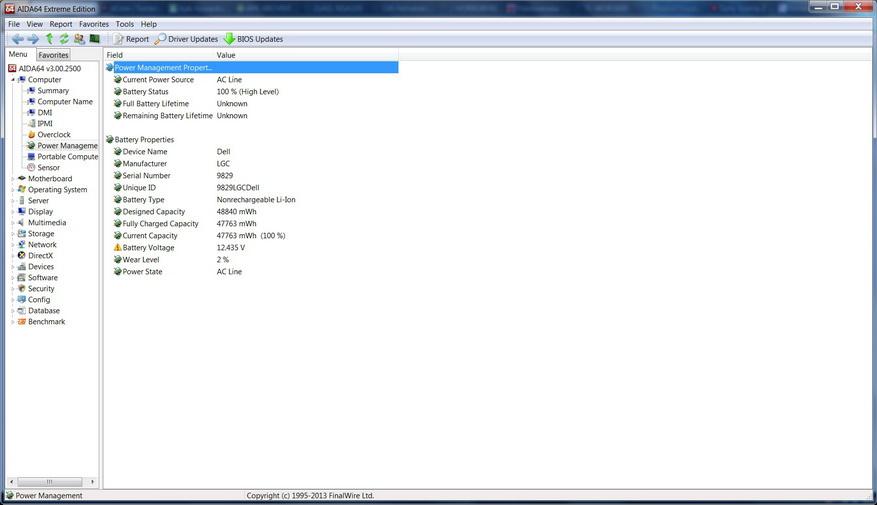Select the Fully Charged Capacity row
The image size is (877, 505).
[252, 224]
